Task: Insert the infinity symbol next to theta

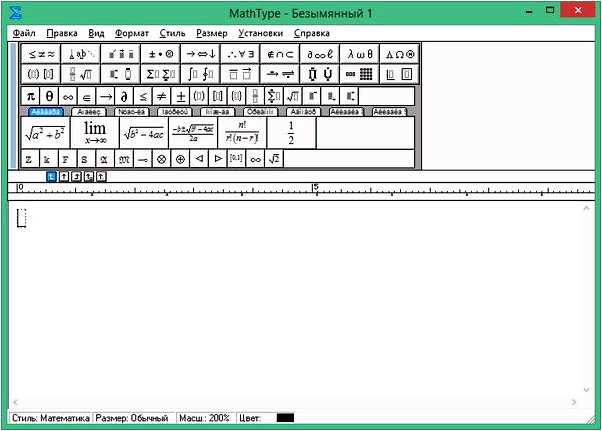Action: coord(68,96)
